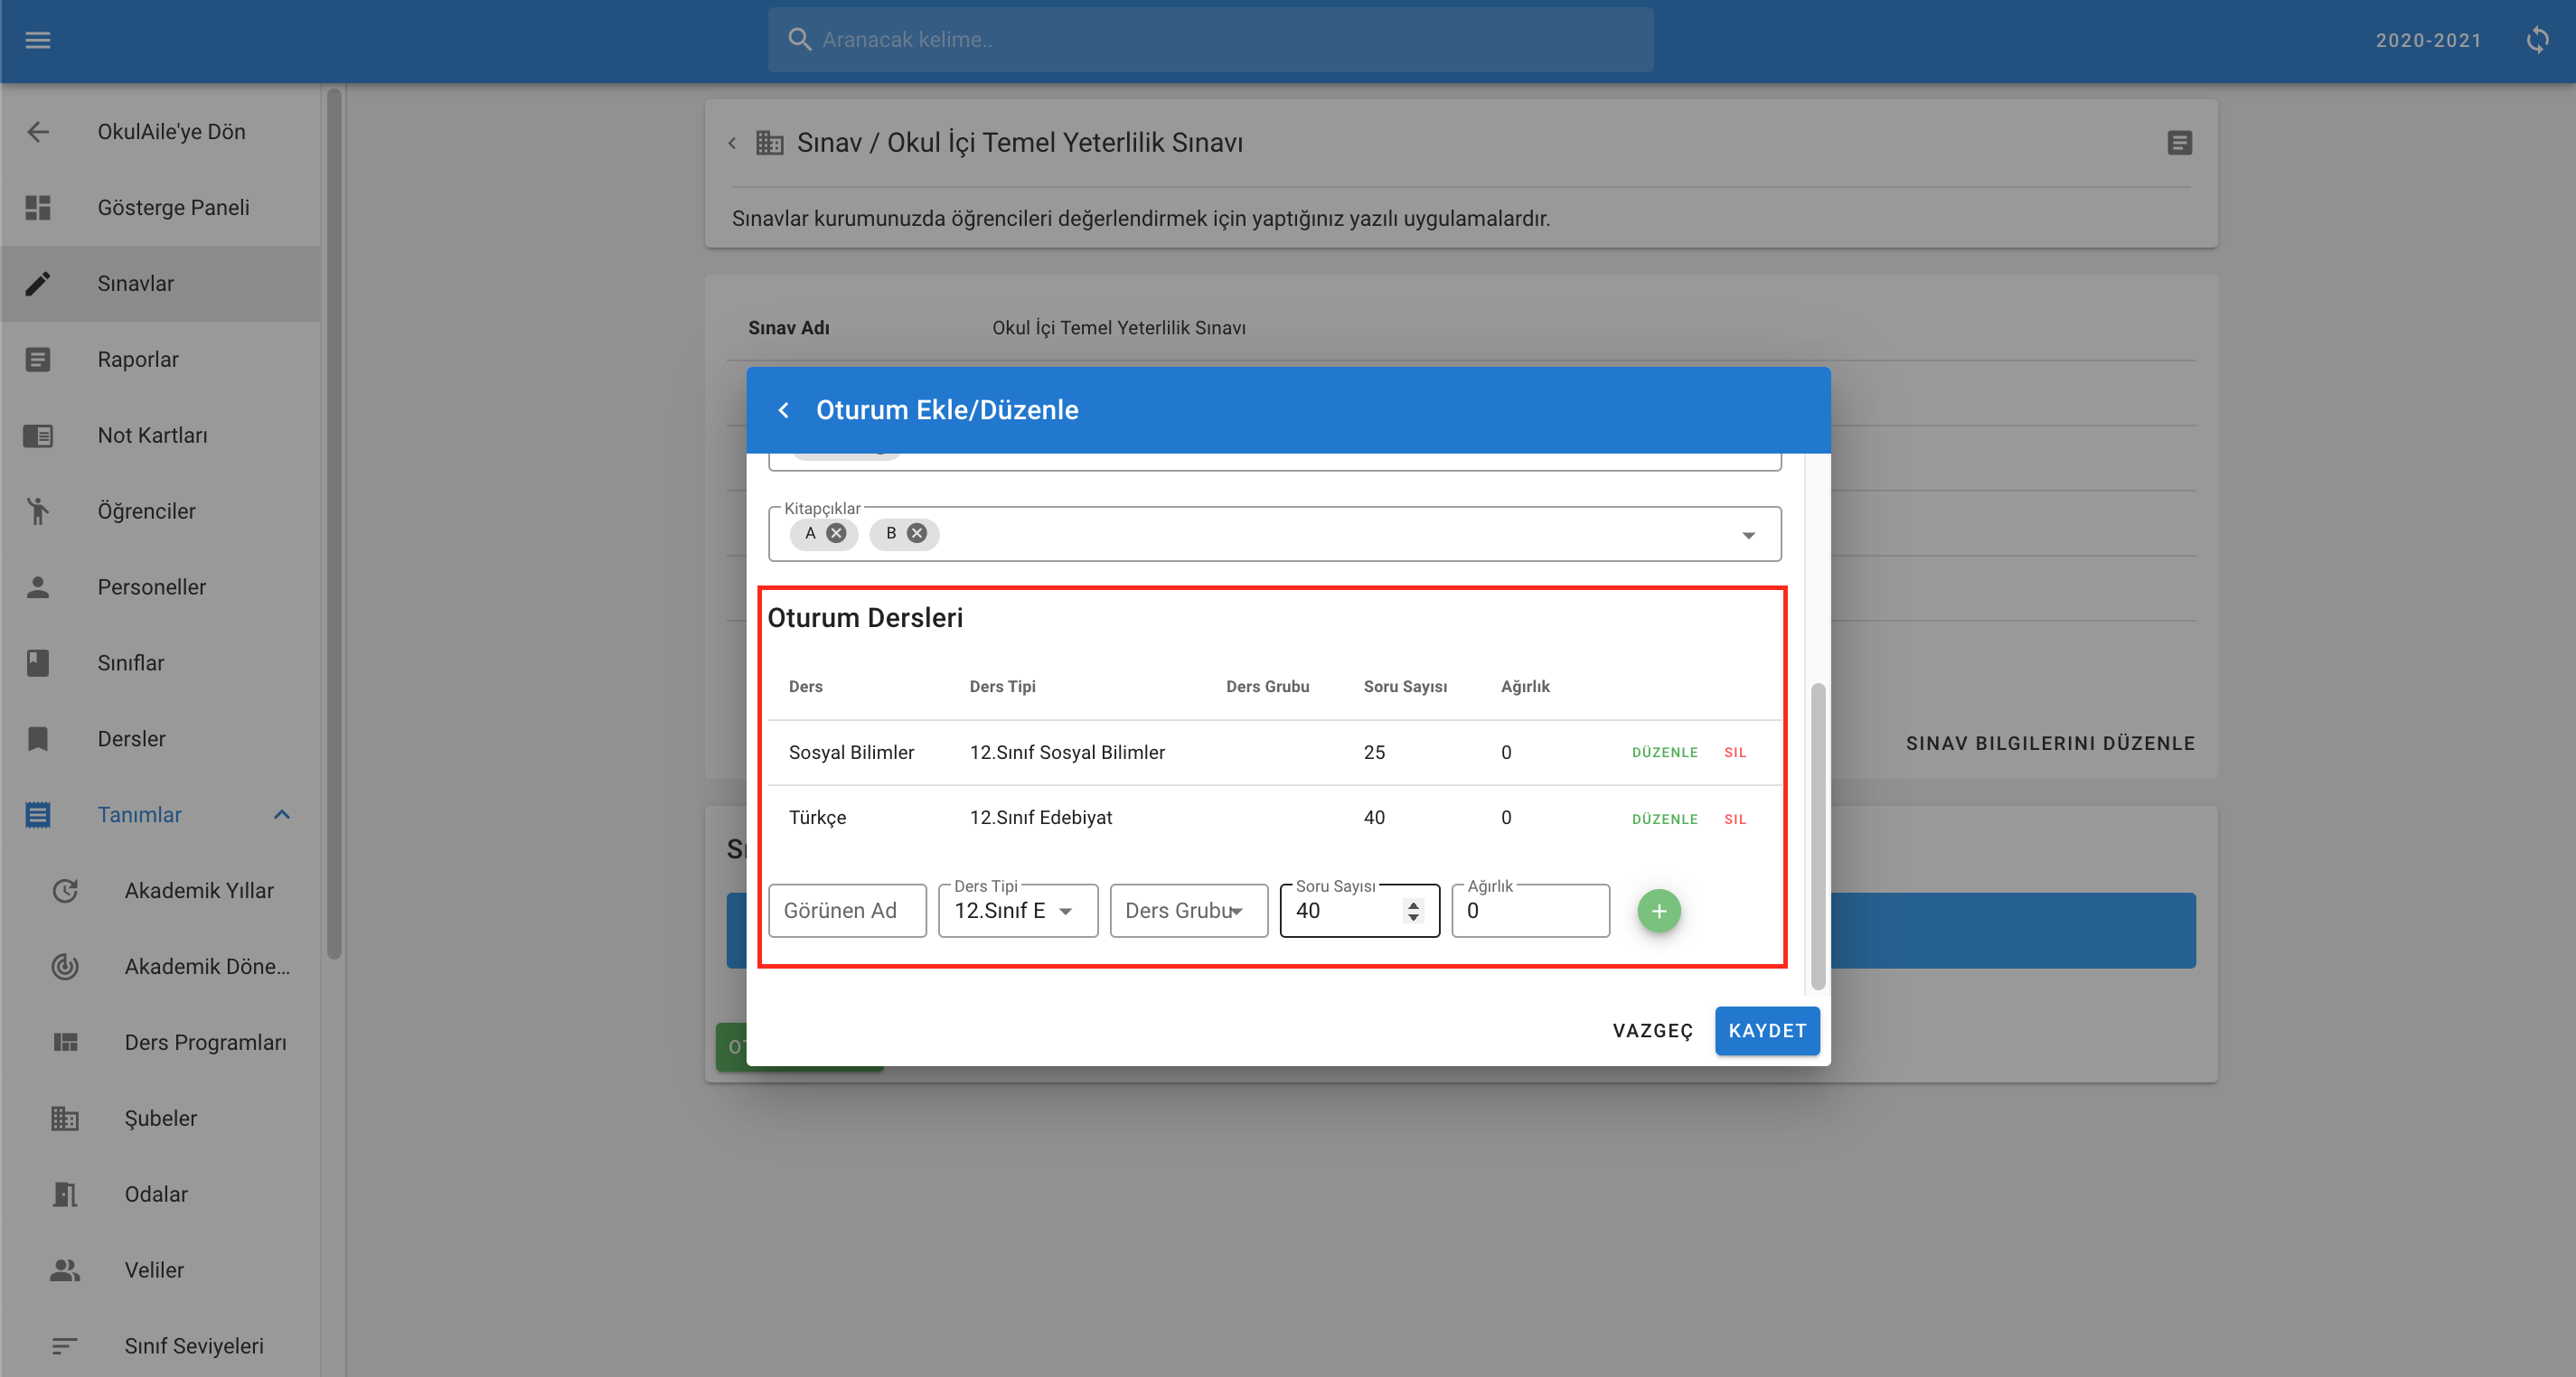Click the Şubeler building icon
The image size is (2576, 1377).
click(x=65, y=1119)
